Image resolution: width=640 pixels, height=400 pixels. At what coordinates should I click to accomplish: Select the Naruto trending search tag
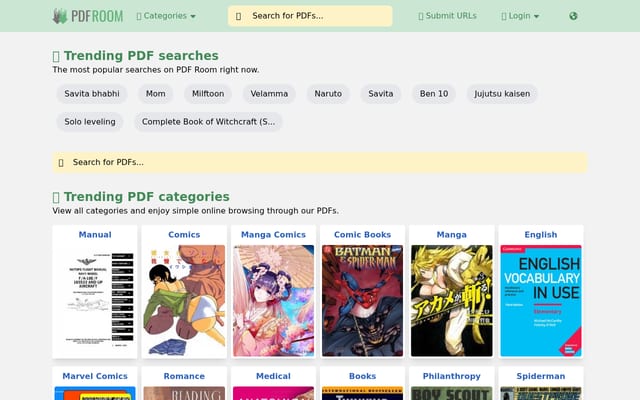click(x=328, y=94)
